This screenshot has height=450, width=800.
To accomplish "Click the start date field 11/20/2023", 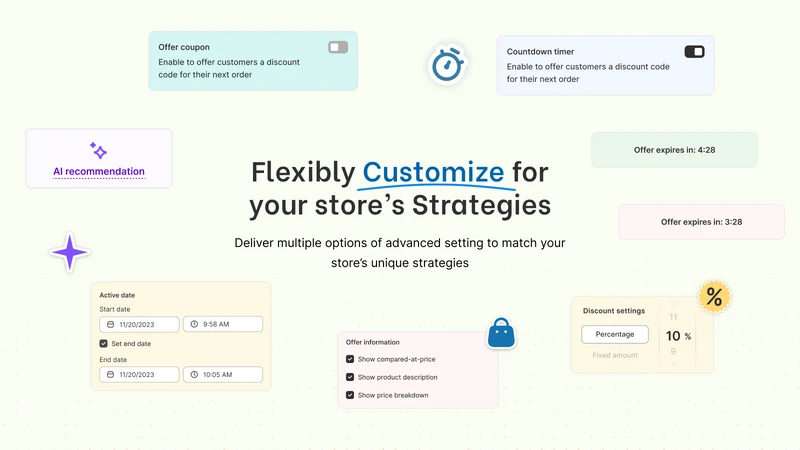I will pos(139,324).
